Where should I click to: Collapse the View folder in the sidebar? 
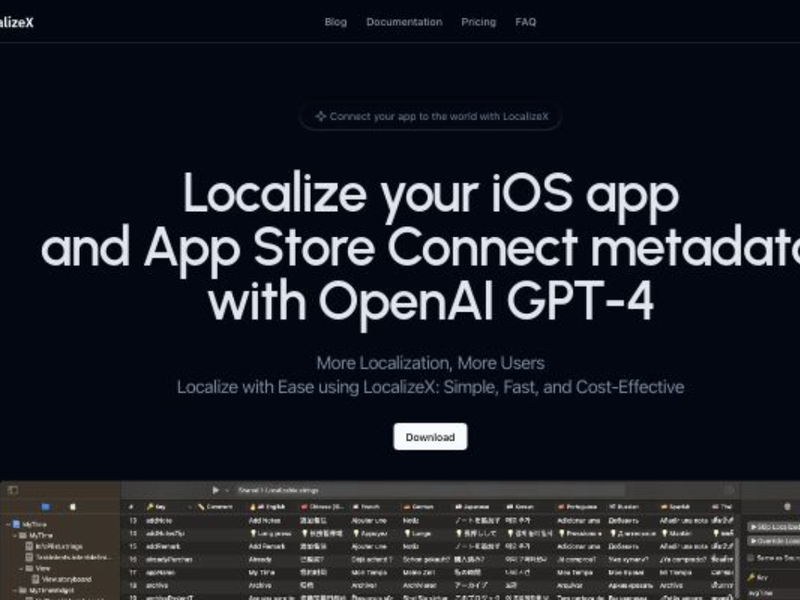click(22, 566)
